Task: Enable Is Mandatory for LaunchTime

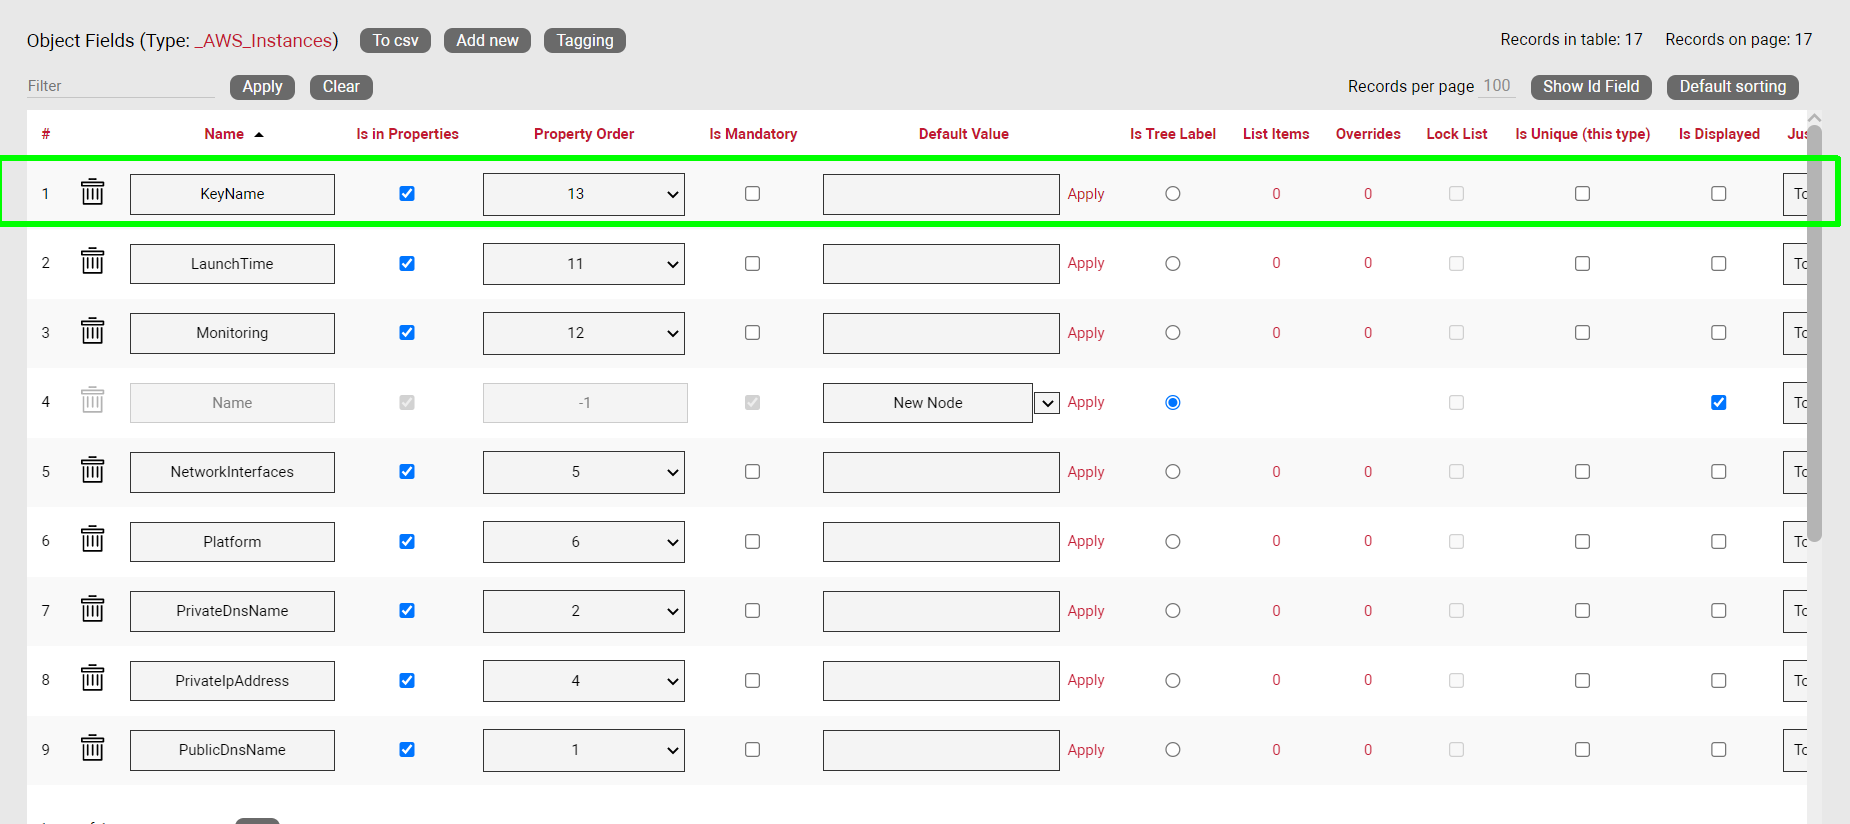Action: point(752,264)
